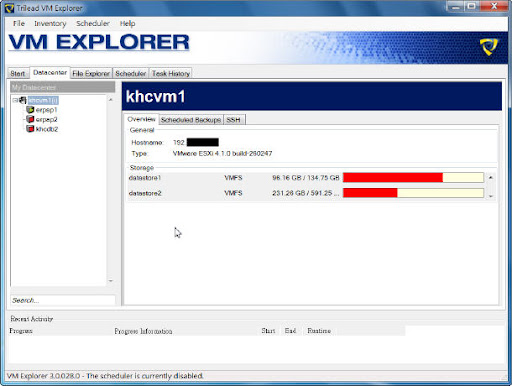The height and width of the screenshot is (386, 512).
Task: Focus the Search input field
Action: pos(63,300)
